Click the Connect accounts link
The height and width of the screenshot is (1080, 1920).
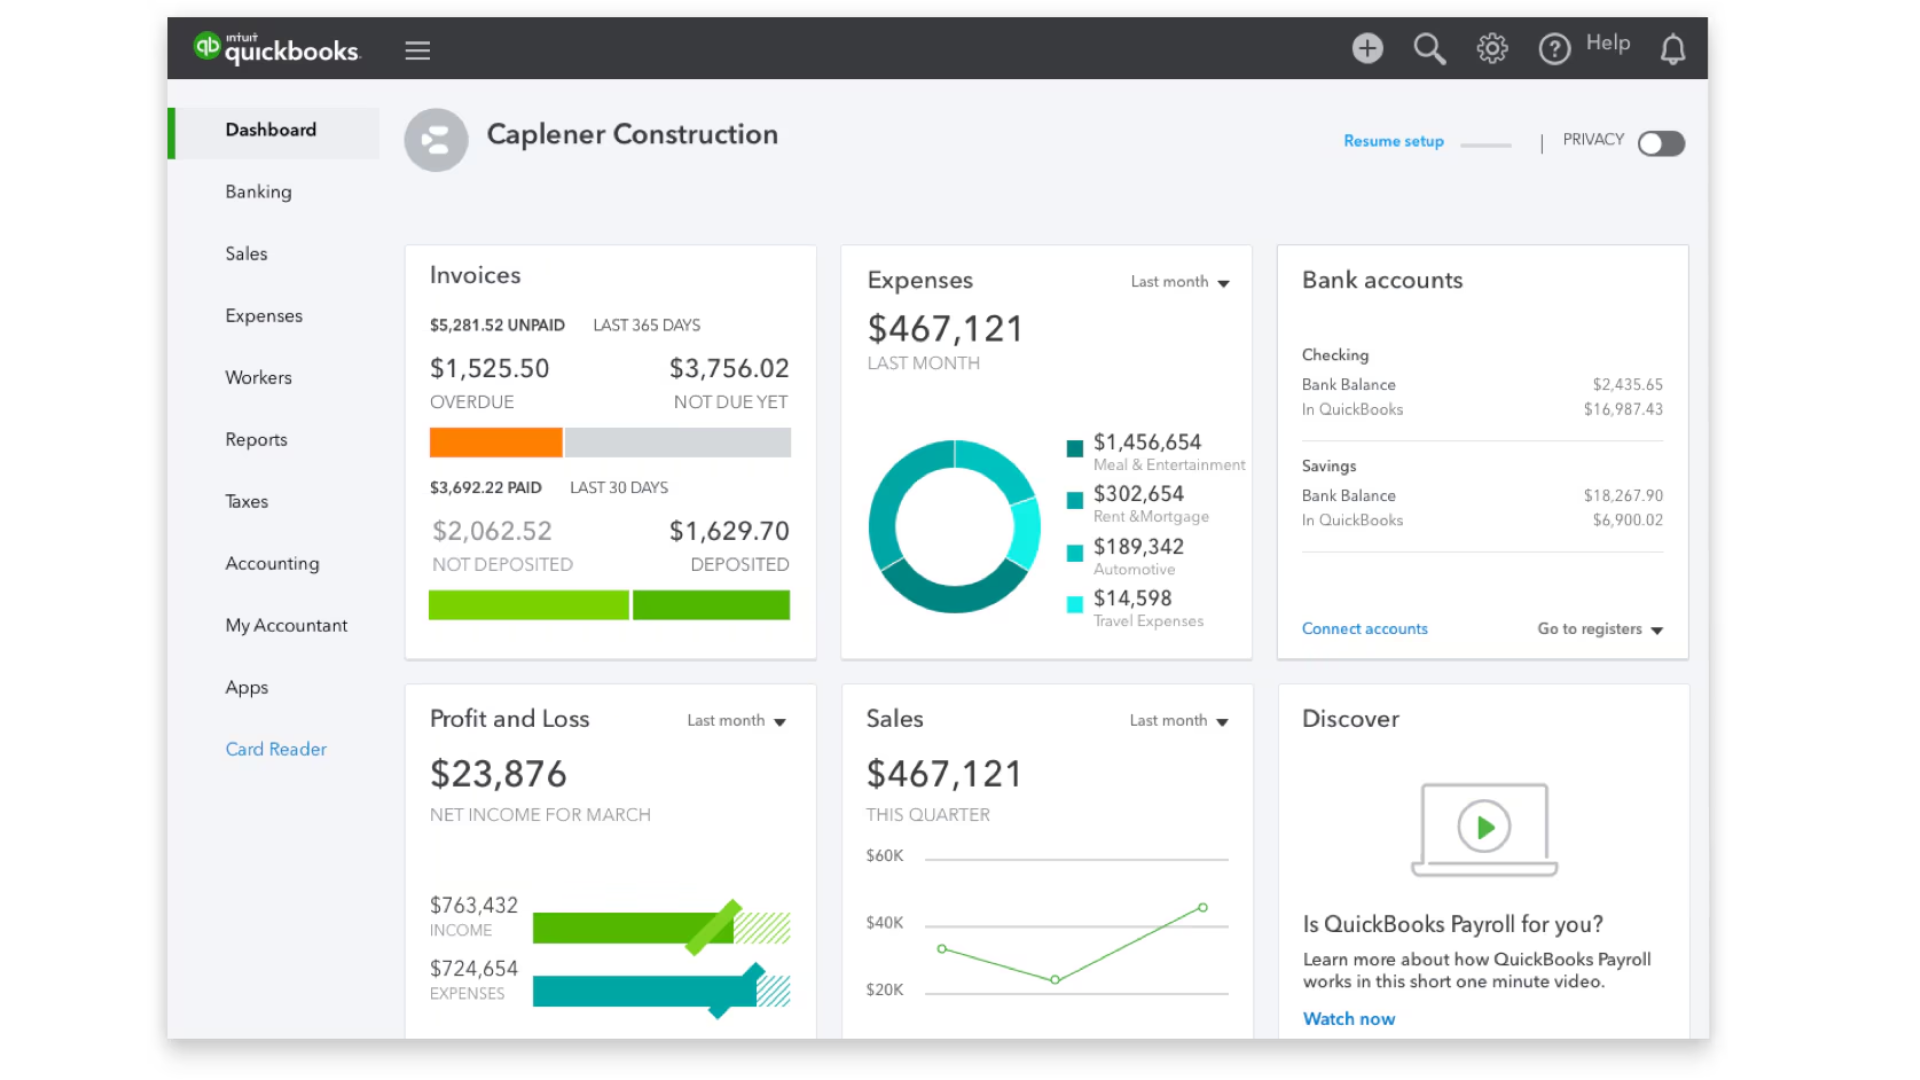tap(1364, 629)
